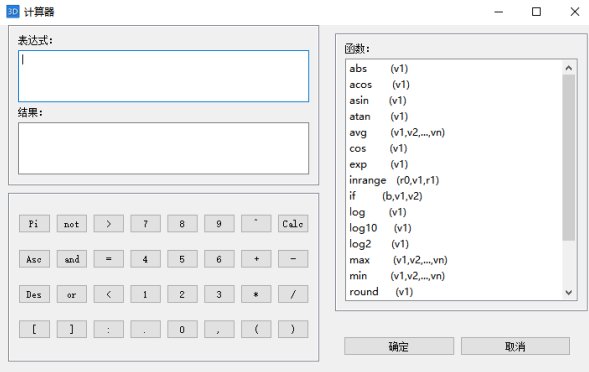
Task: Click the greater-than operator key
Action: (x=109, y=224)
